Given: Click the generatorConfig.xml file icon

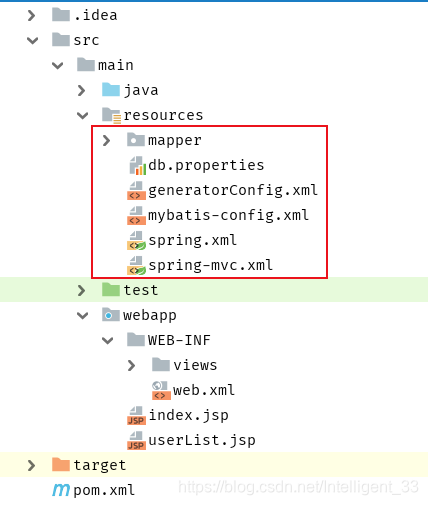Looking at the screenshot, I should pos(136,190).
